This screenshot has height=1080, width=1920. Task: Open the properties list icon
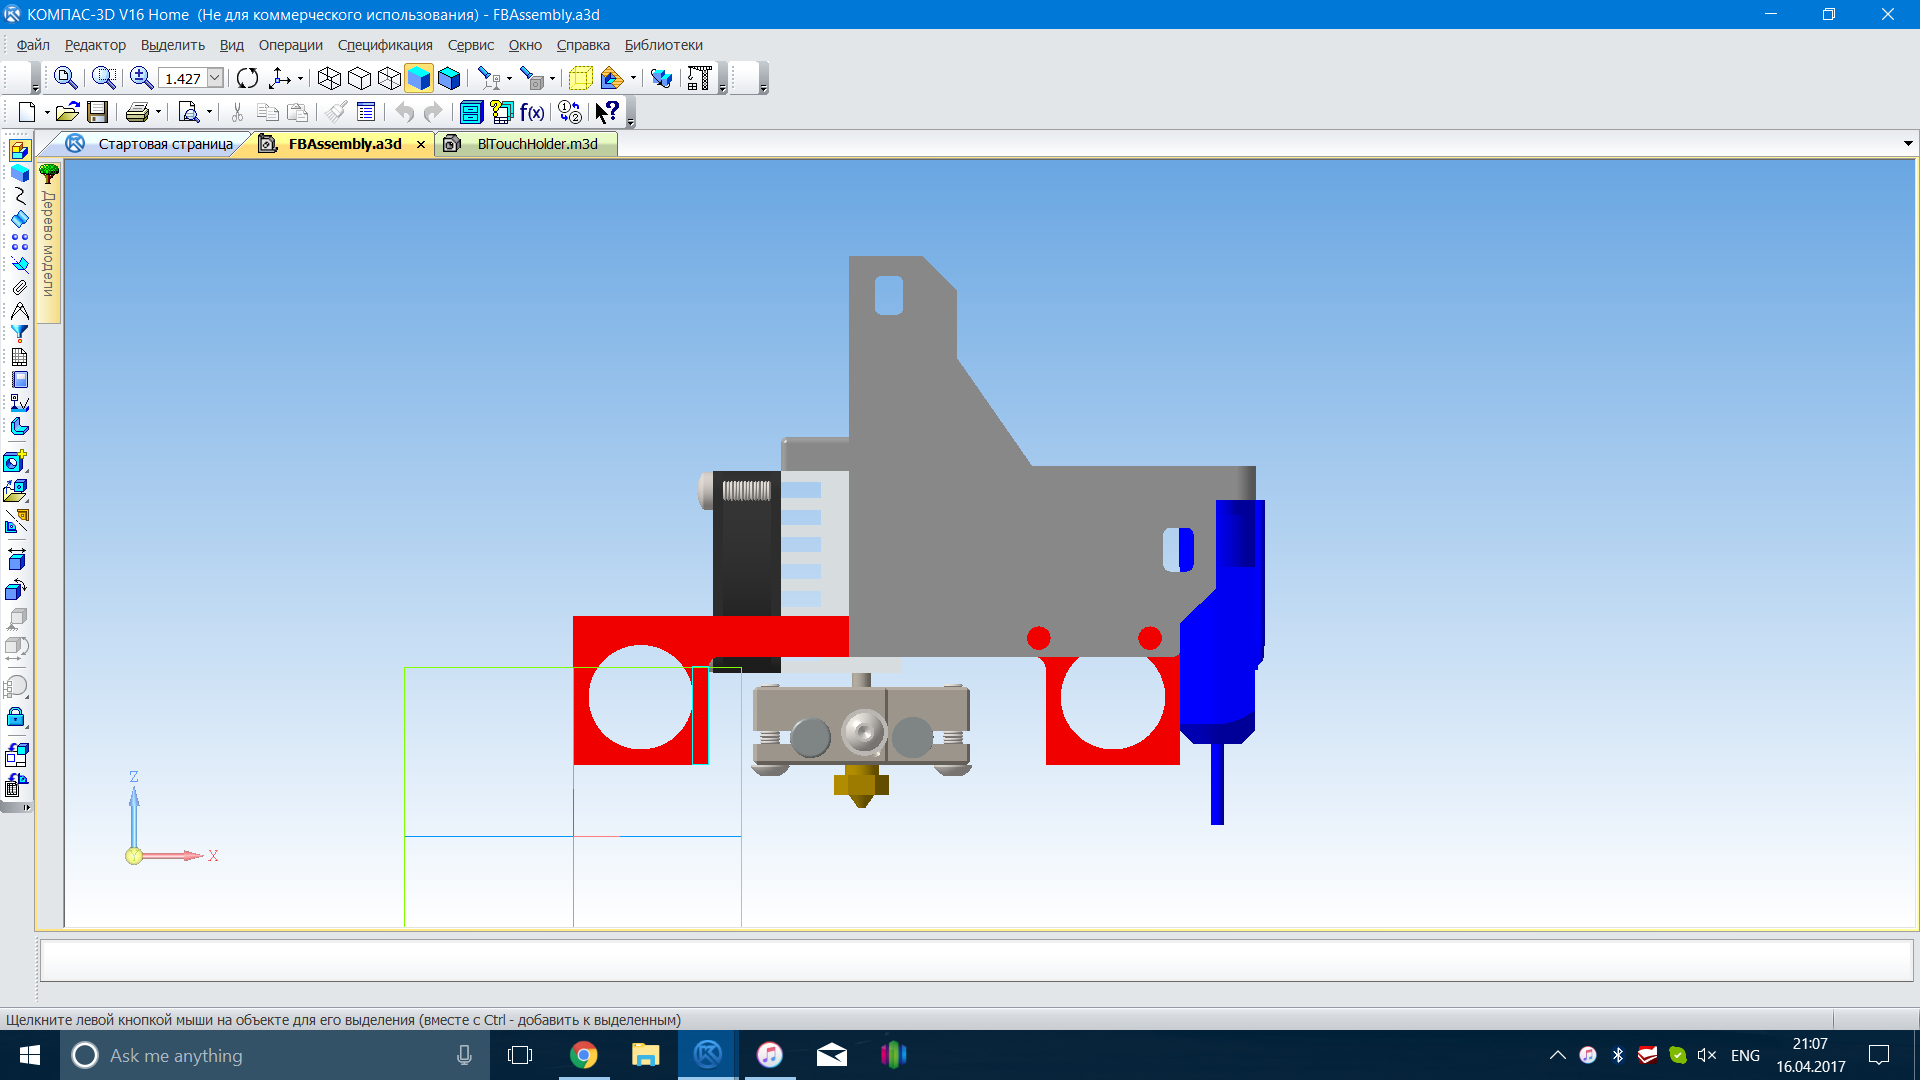[x=366, y=112]
